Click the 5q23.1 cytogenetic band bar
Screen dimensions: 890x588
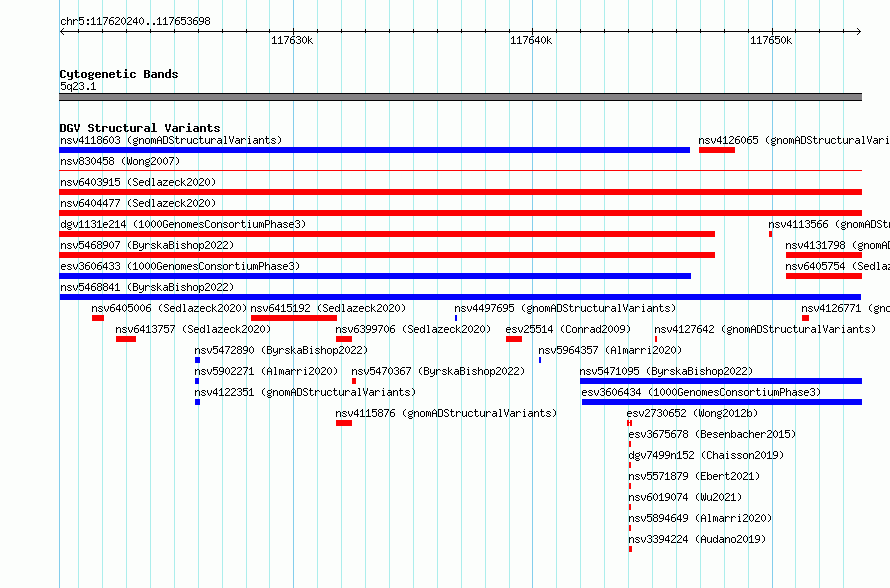460,97
